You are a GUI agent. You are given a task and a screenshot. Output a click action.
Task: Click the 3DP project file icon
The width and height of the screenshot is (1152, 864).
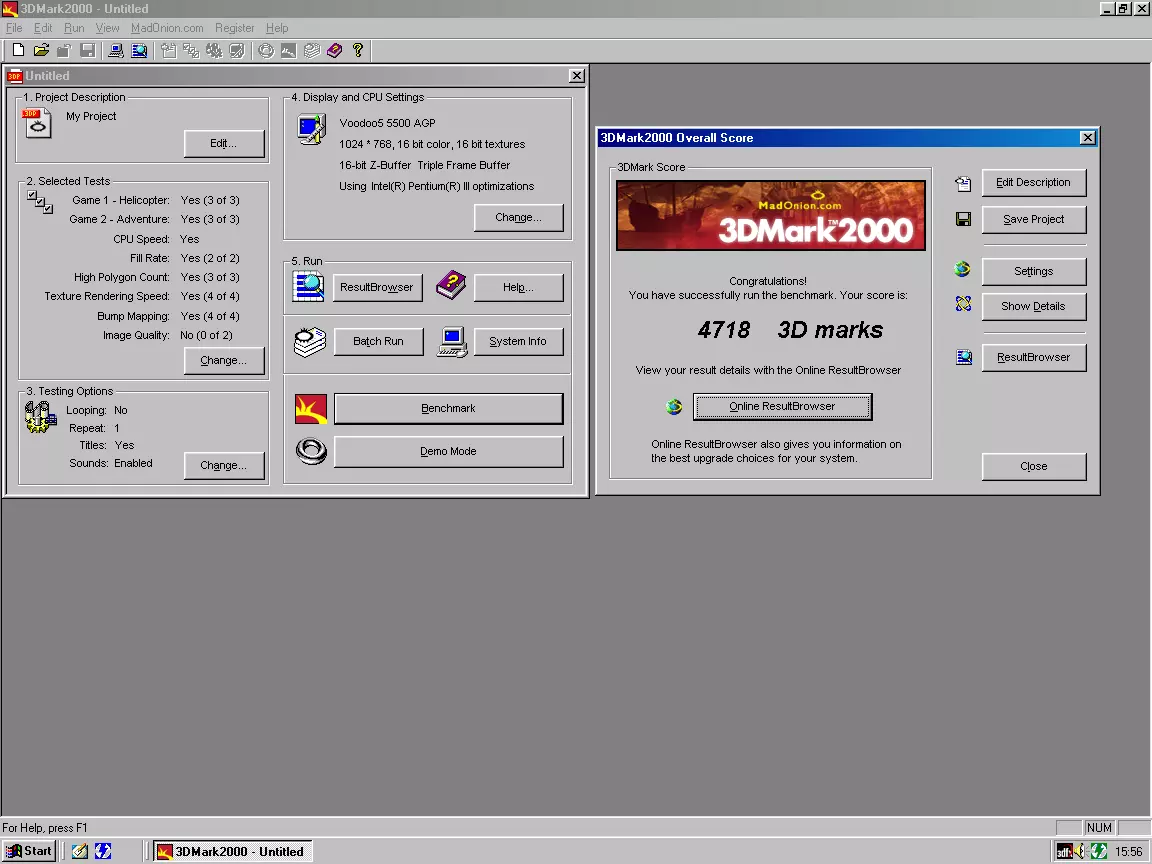(37, 123)
